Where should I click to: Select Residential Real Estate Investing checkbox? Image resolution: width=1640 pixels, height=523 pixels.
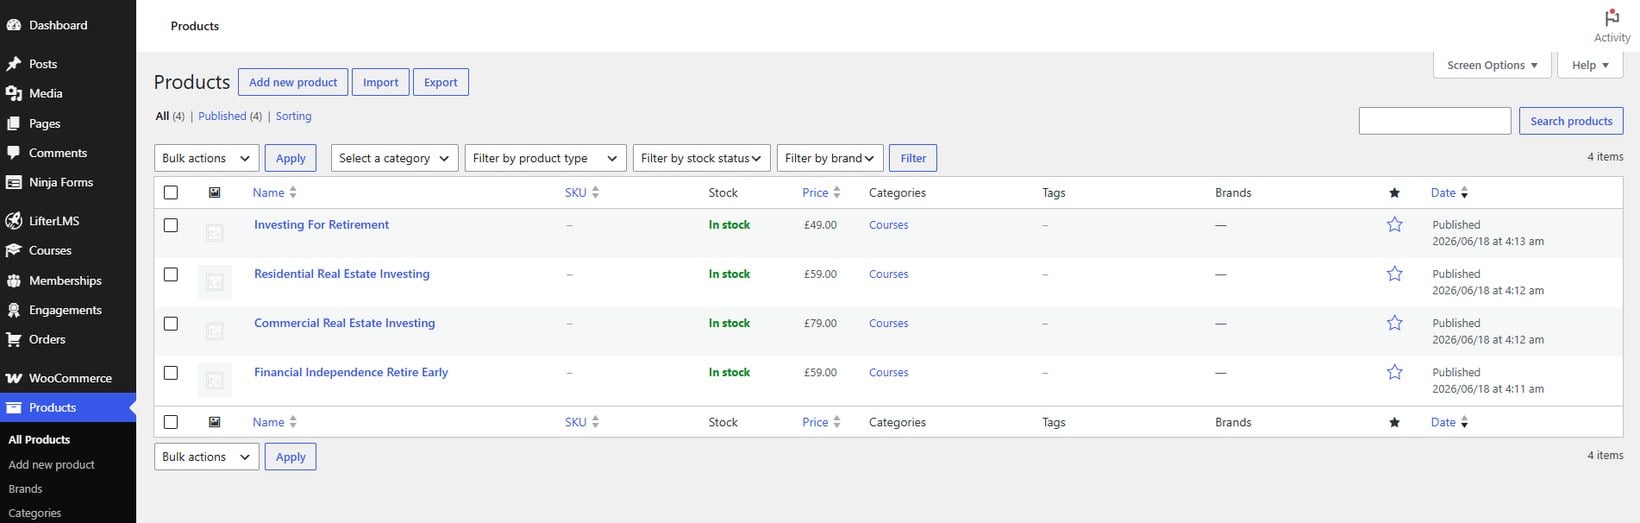click(171, 274)
